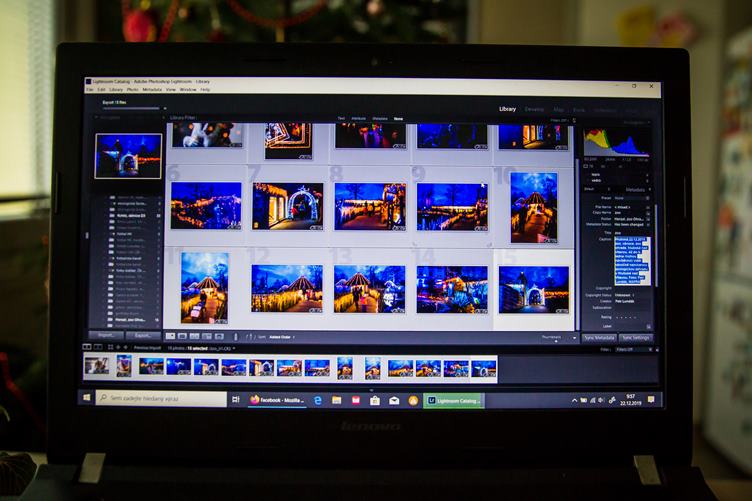Open Windows Start menu
The width and height of the screenshot is (752, 501).
pos(87,398)
